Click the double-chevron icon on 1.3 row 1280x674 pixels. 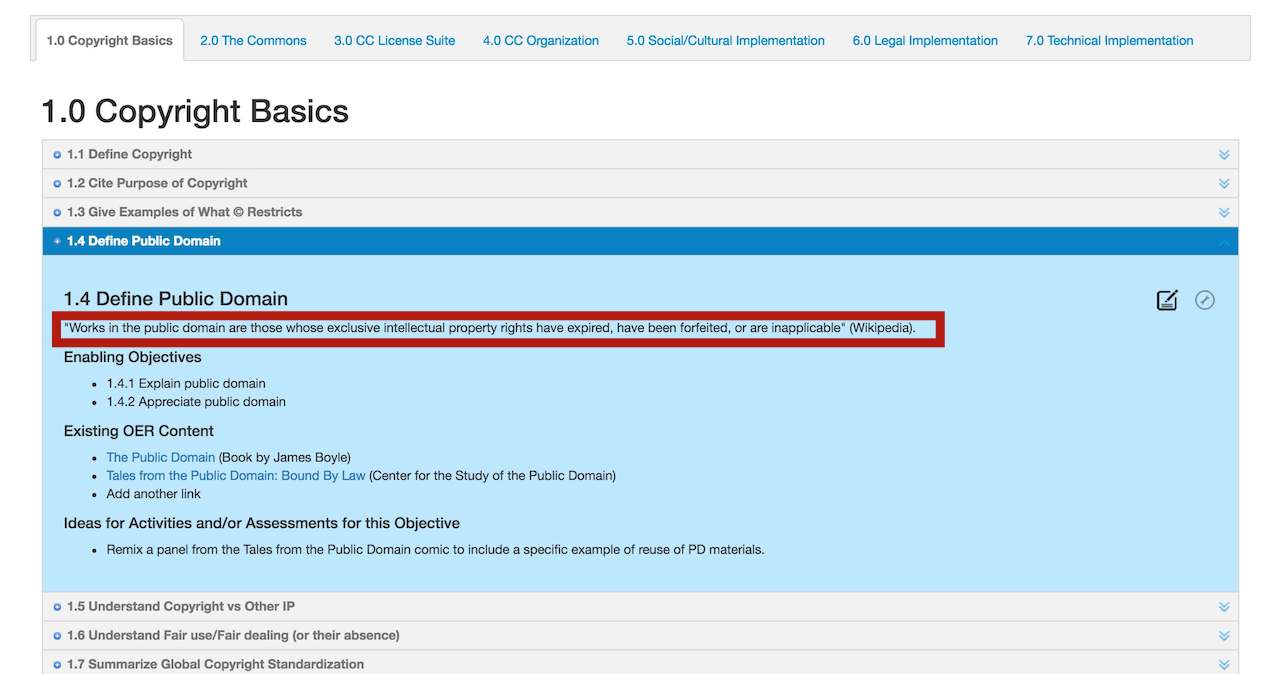coord(1223,213)
